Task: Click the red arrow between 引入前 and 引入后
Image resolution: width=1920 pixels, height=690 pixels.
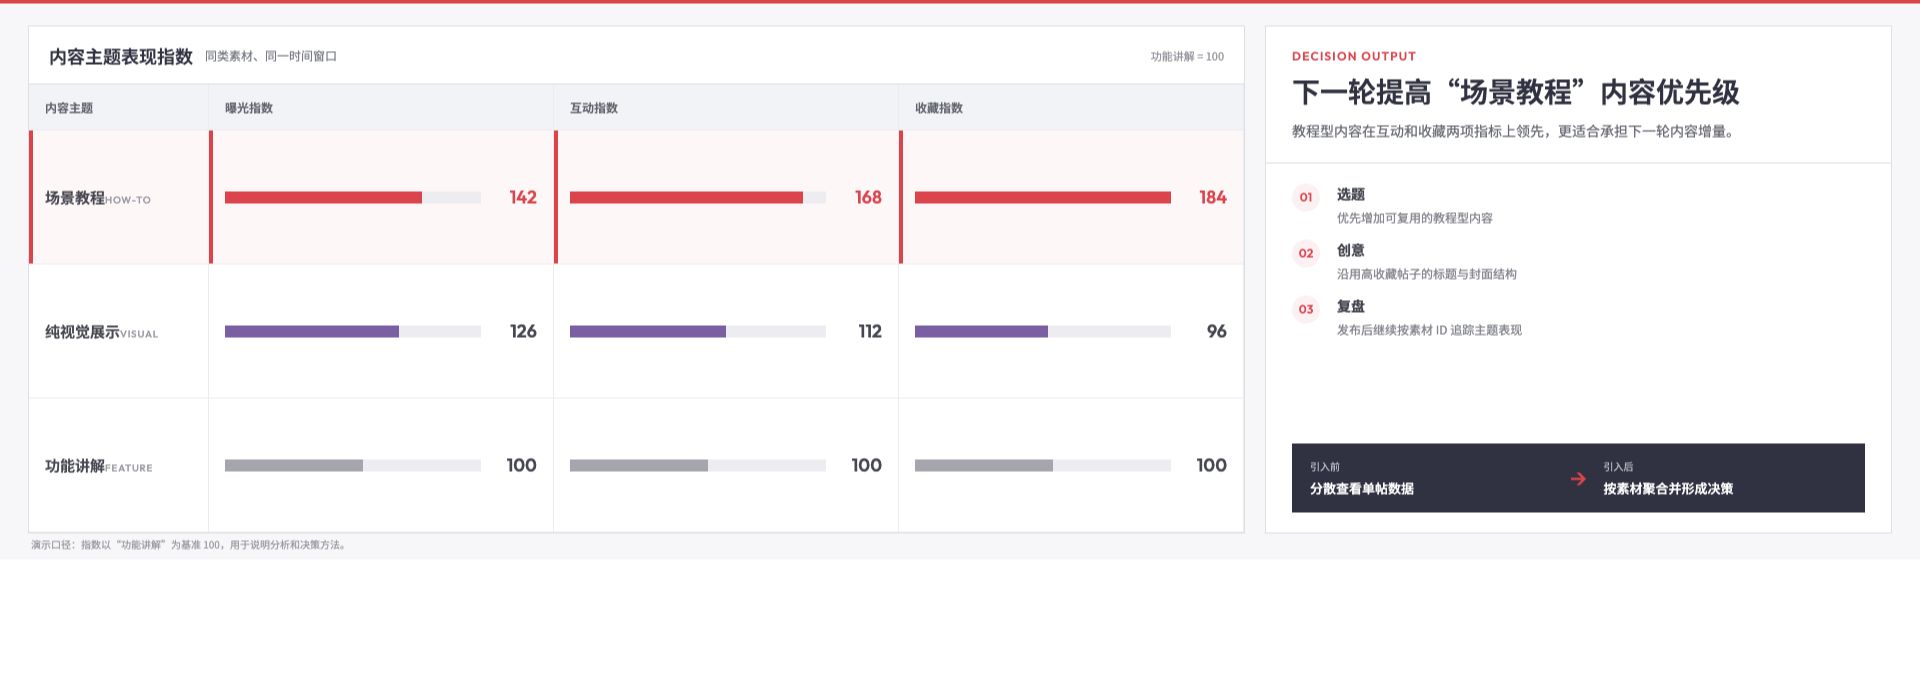Action: click(x=1578, y=478)
